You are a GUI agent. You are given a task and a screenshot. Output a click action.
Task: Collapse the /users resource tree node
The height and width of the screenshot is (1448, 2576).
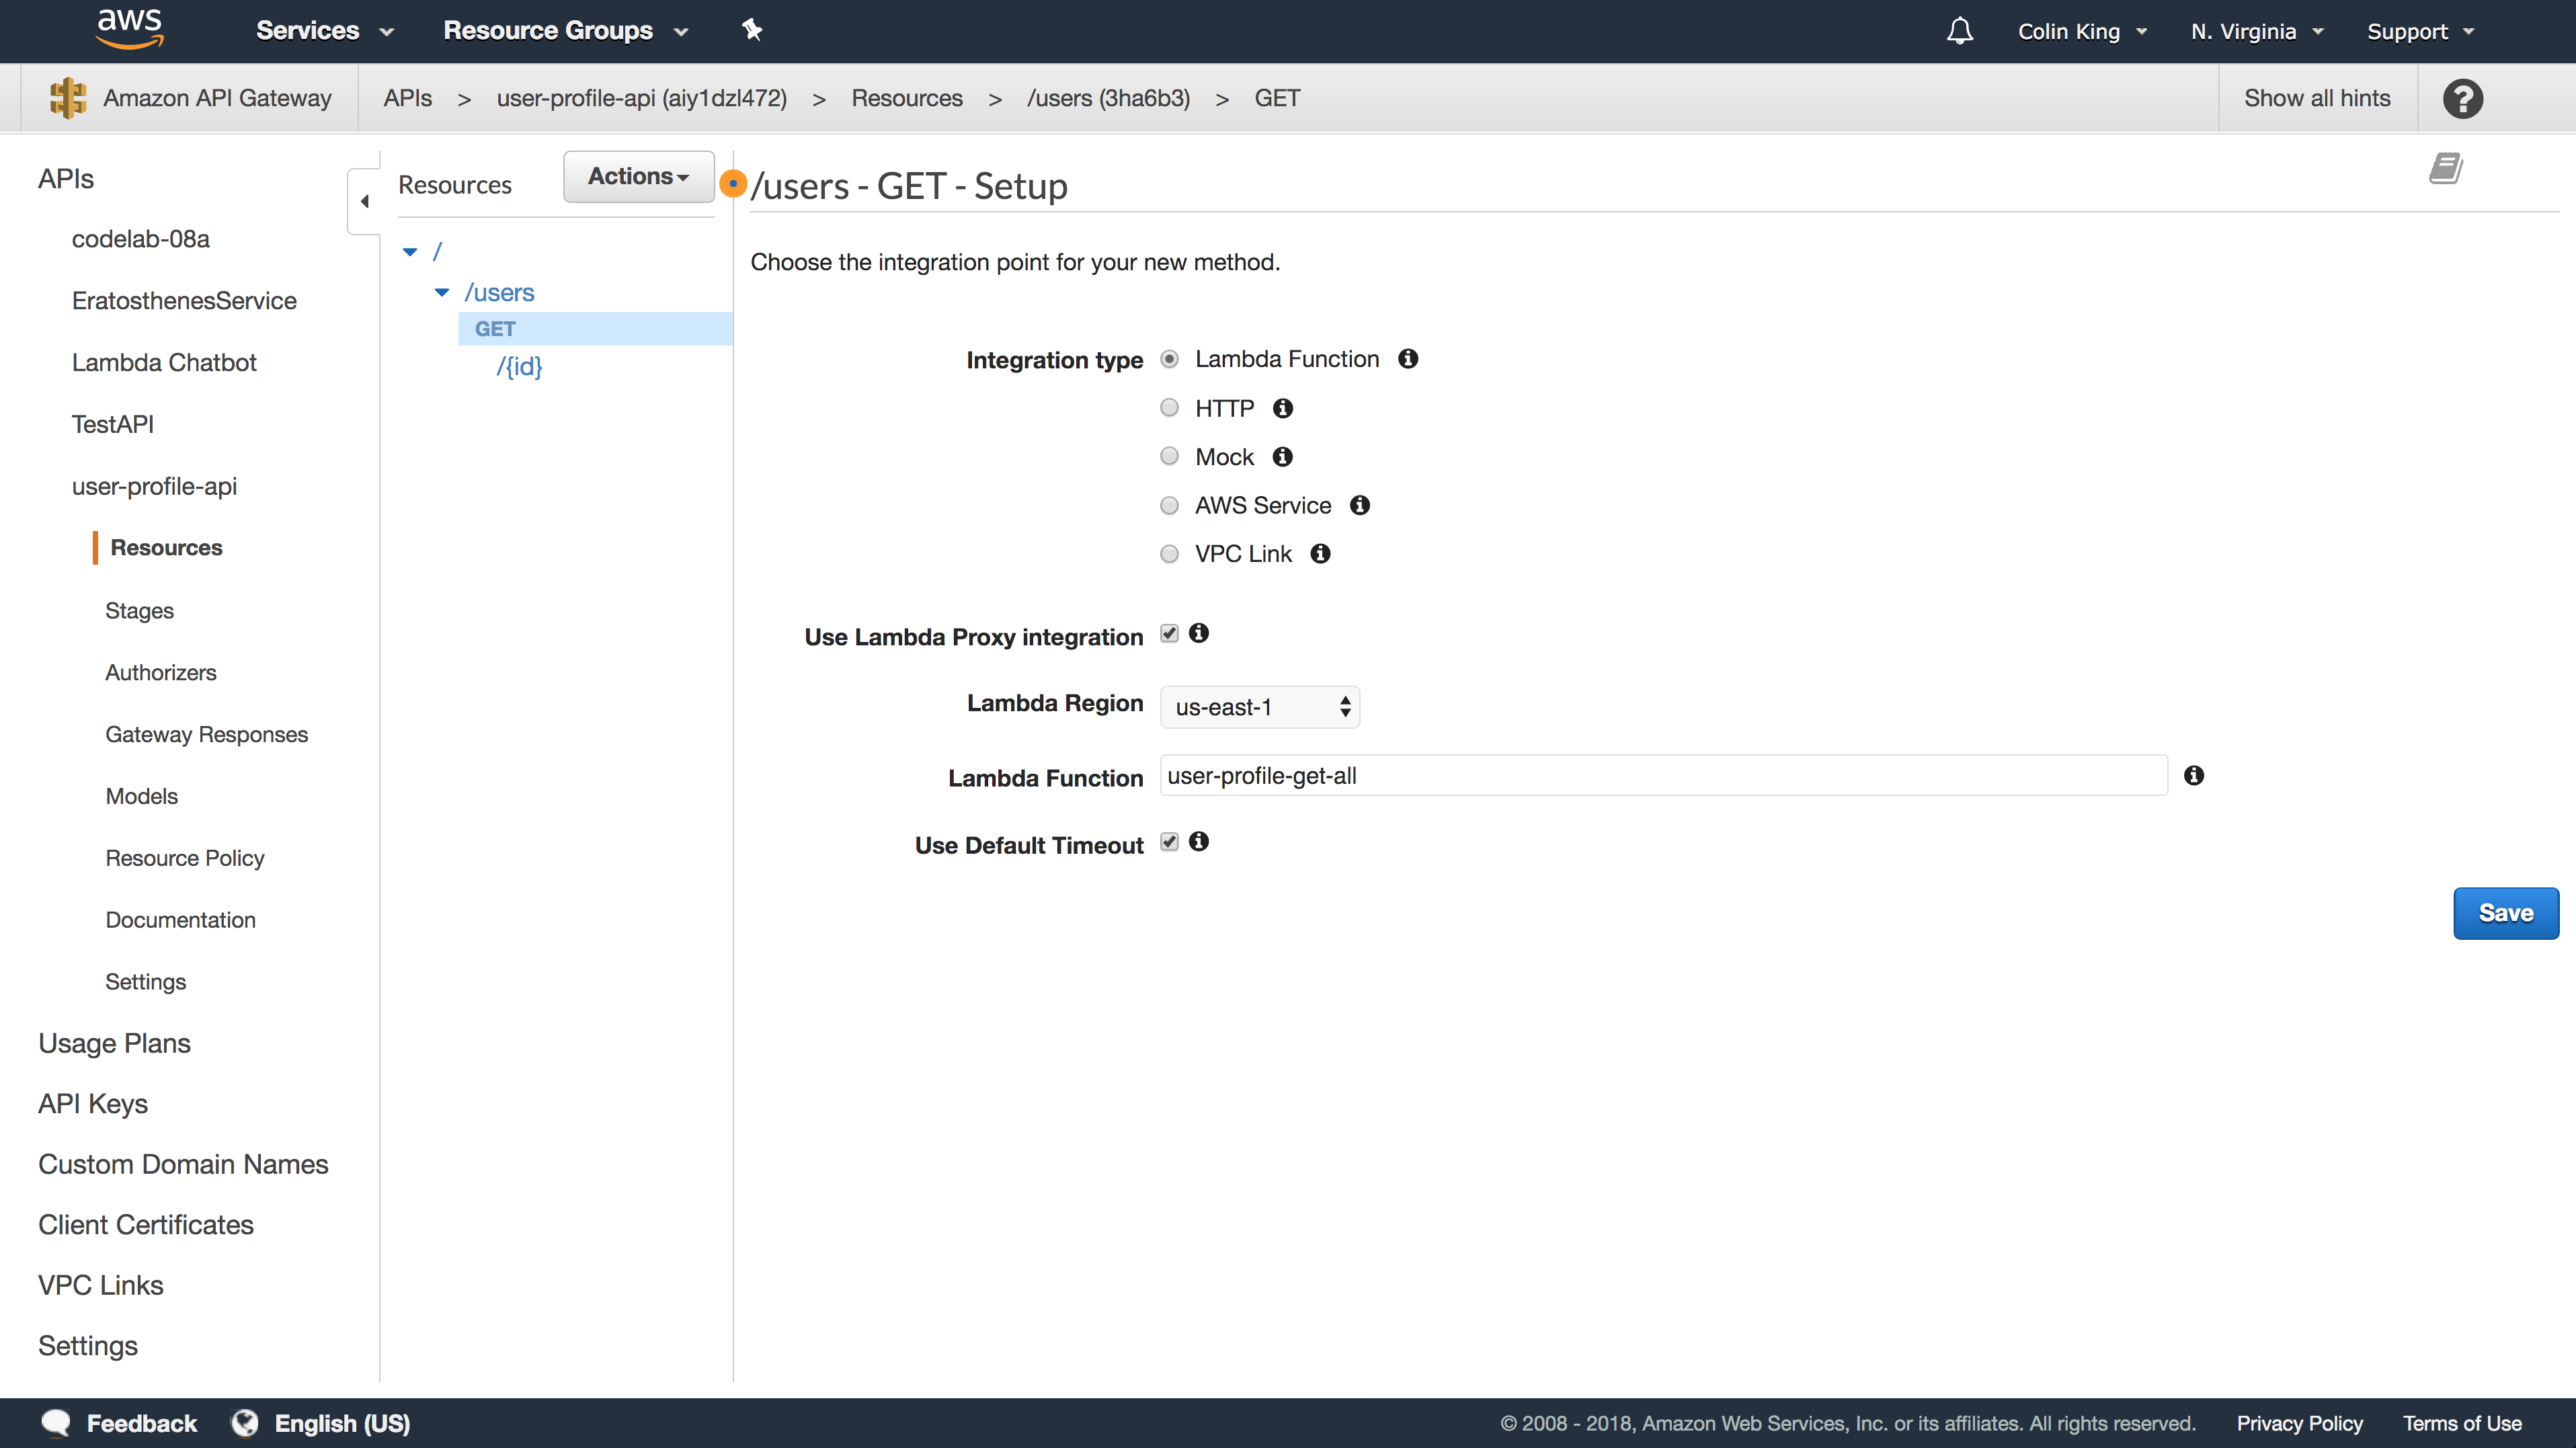coord(442,292)
